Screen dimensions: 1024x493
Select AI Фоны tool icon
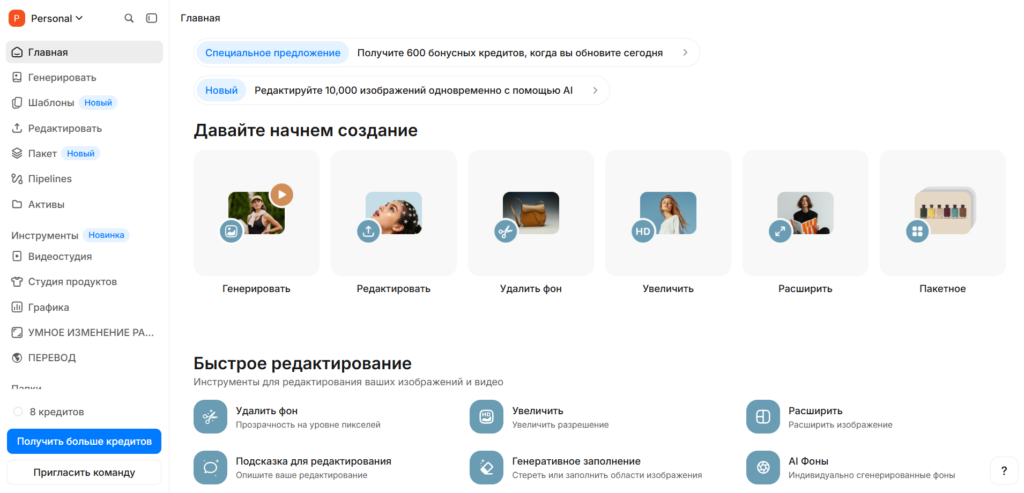coord(763,468)
